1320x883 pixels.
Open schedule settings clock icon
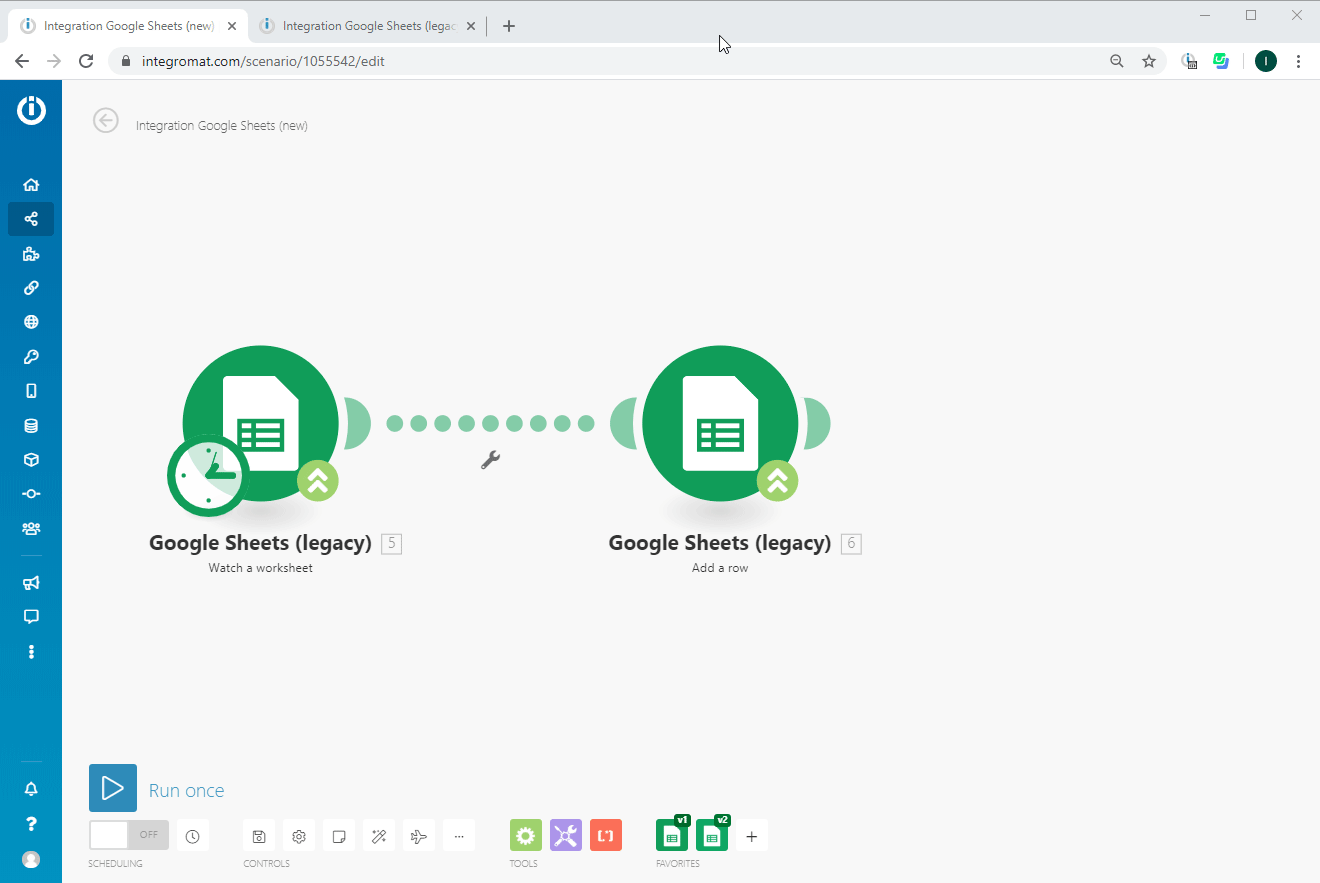tap(193, 836)
